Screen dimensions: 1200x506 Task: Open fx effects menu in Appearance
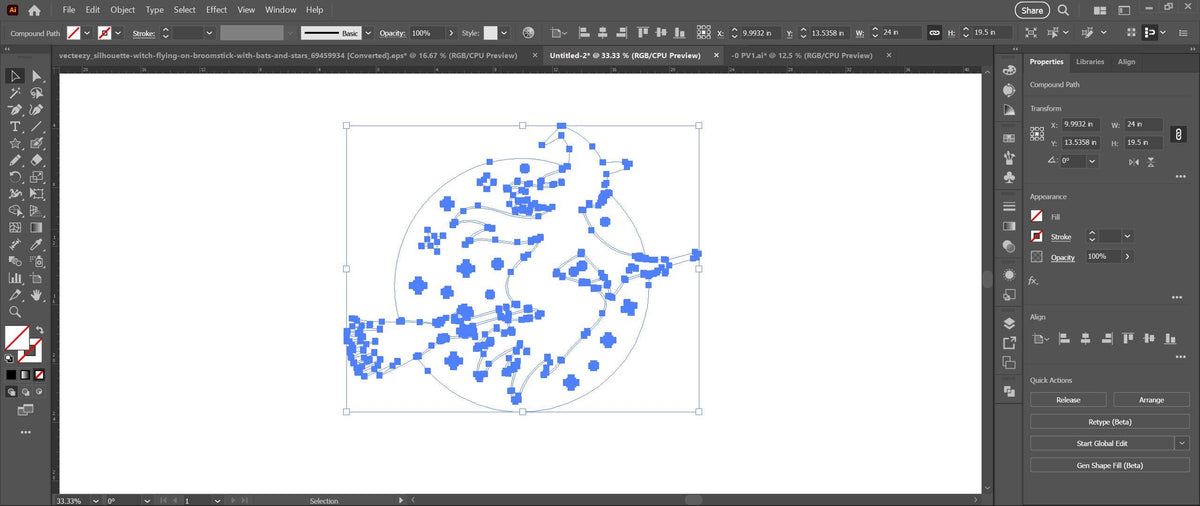(x=1034, y=281)
